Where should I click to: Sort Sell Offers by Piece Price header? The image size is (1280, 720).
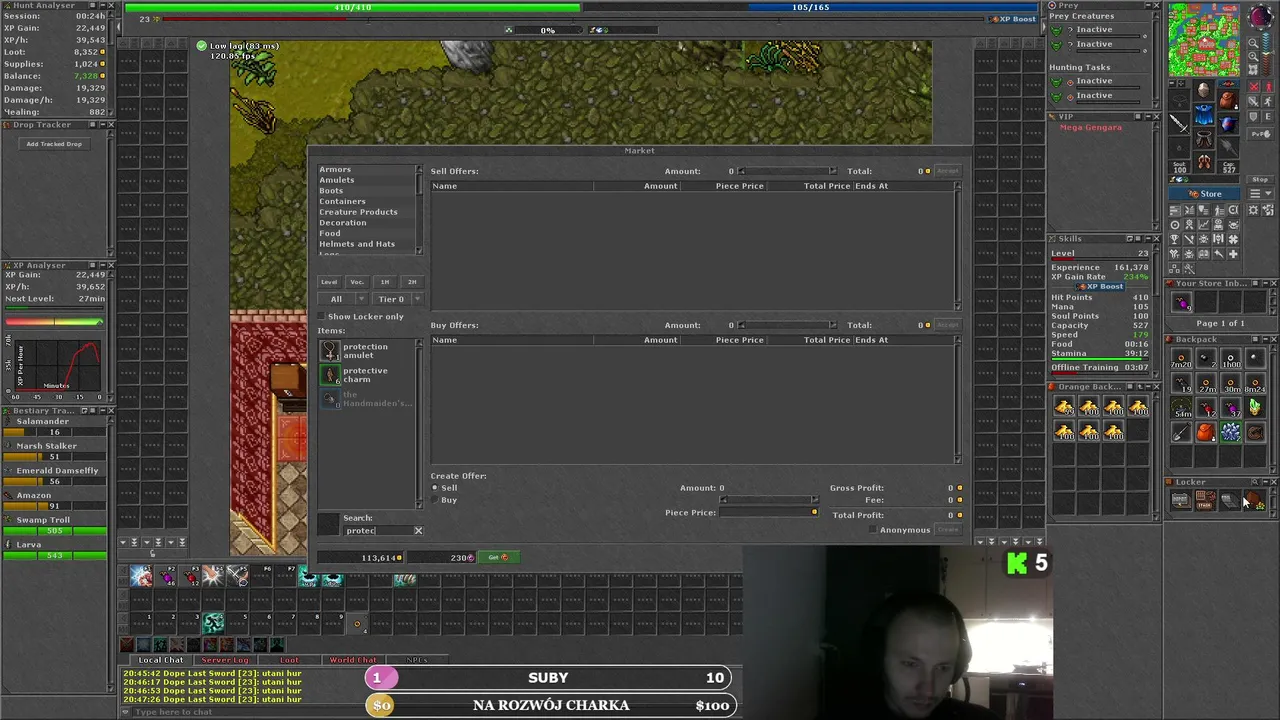(740, 186)
